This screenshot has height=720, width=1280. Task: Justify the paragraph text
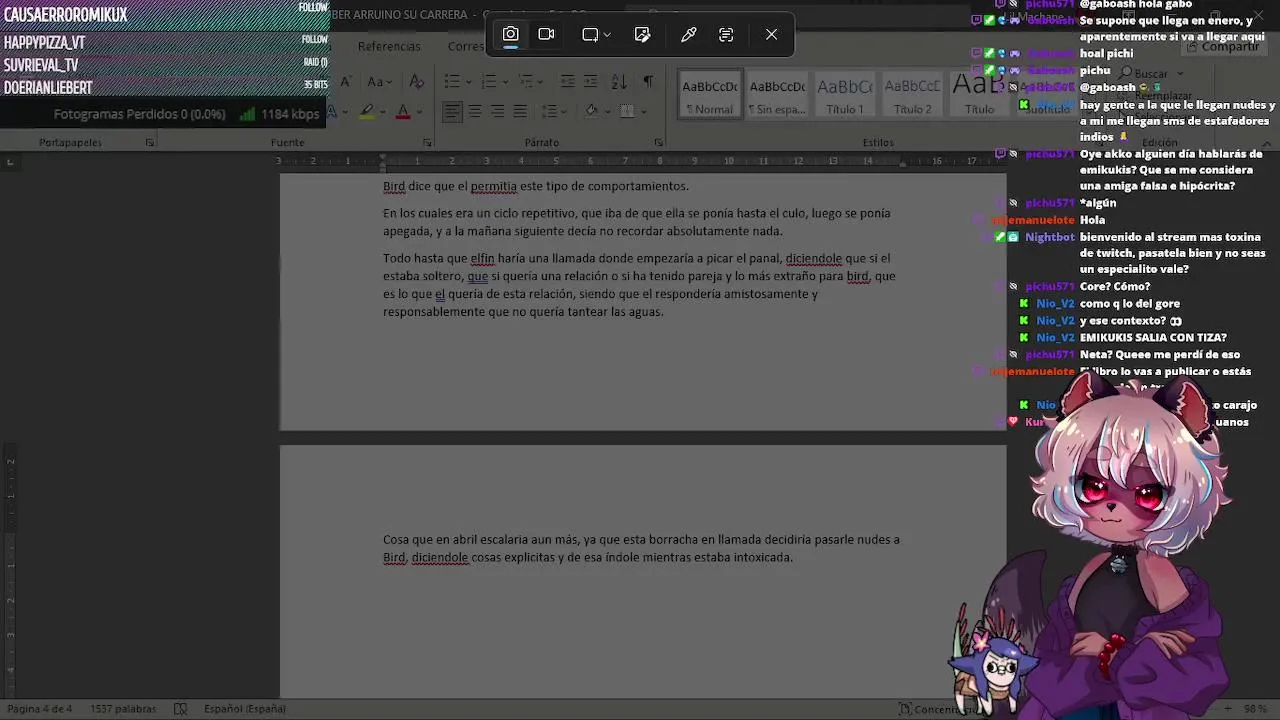click(x=520, y=111)
